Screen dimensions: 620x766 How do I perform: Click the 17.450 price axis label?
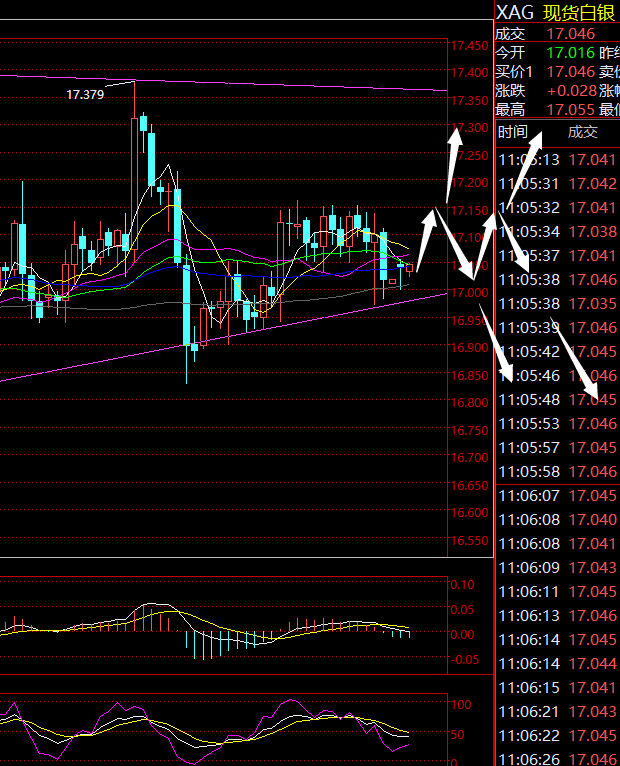pos(469,46)
